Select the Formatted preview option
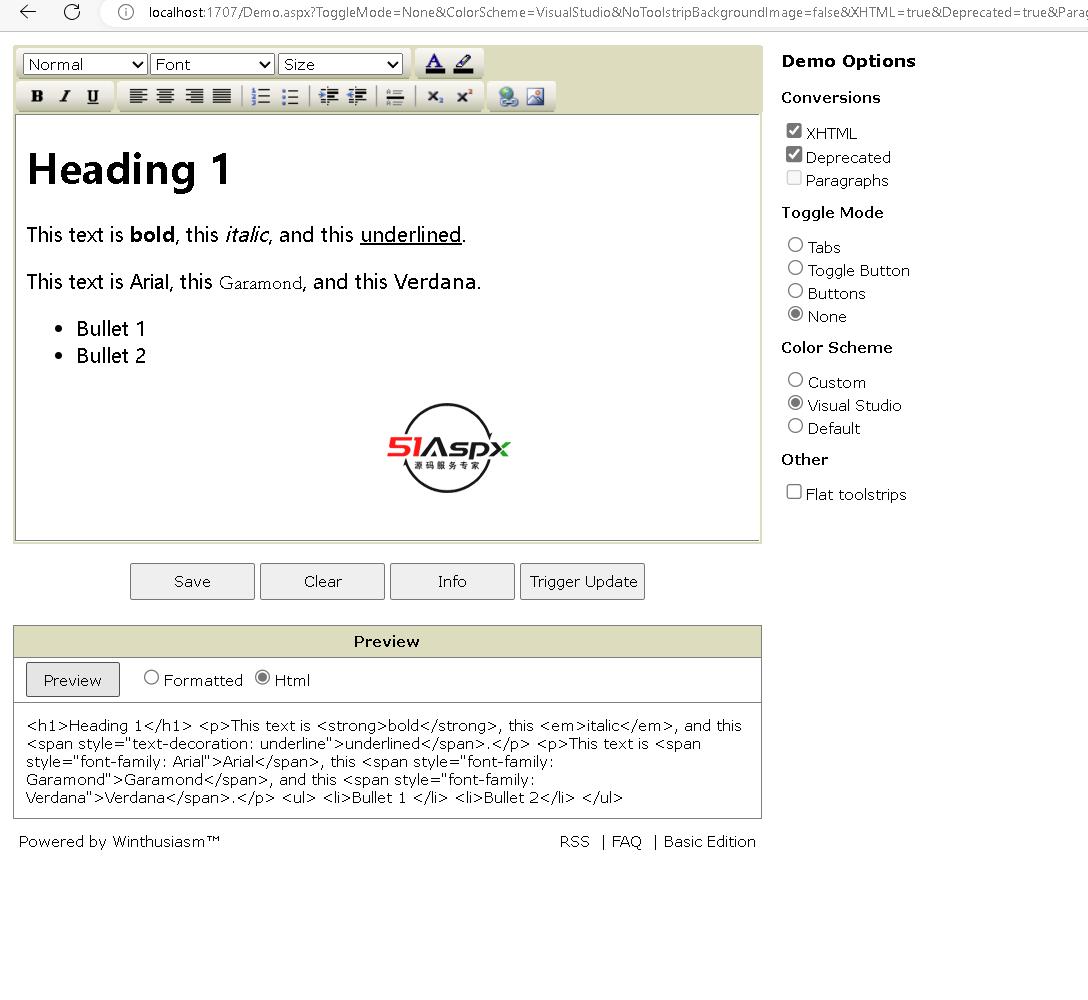The height and width of the screenshot is (1000, 1088). pyautogui.click(x=151, y=677)
